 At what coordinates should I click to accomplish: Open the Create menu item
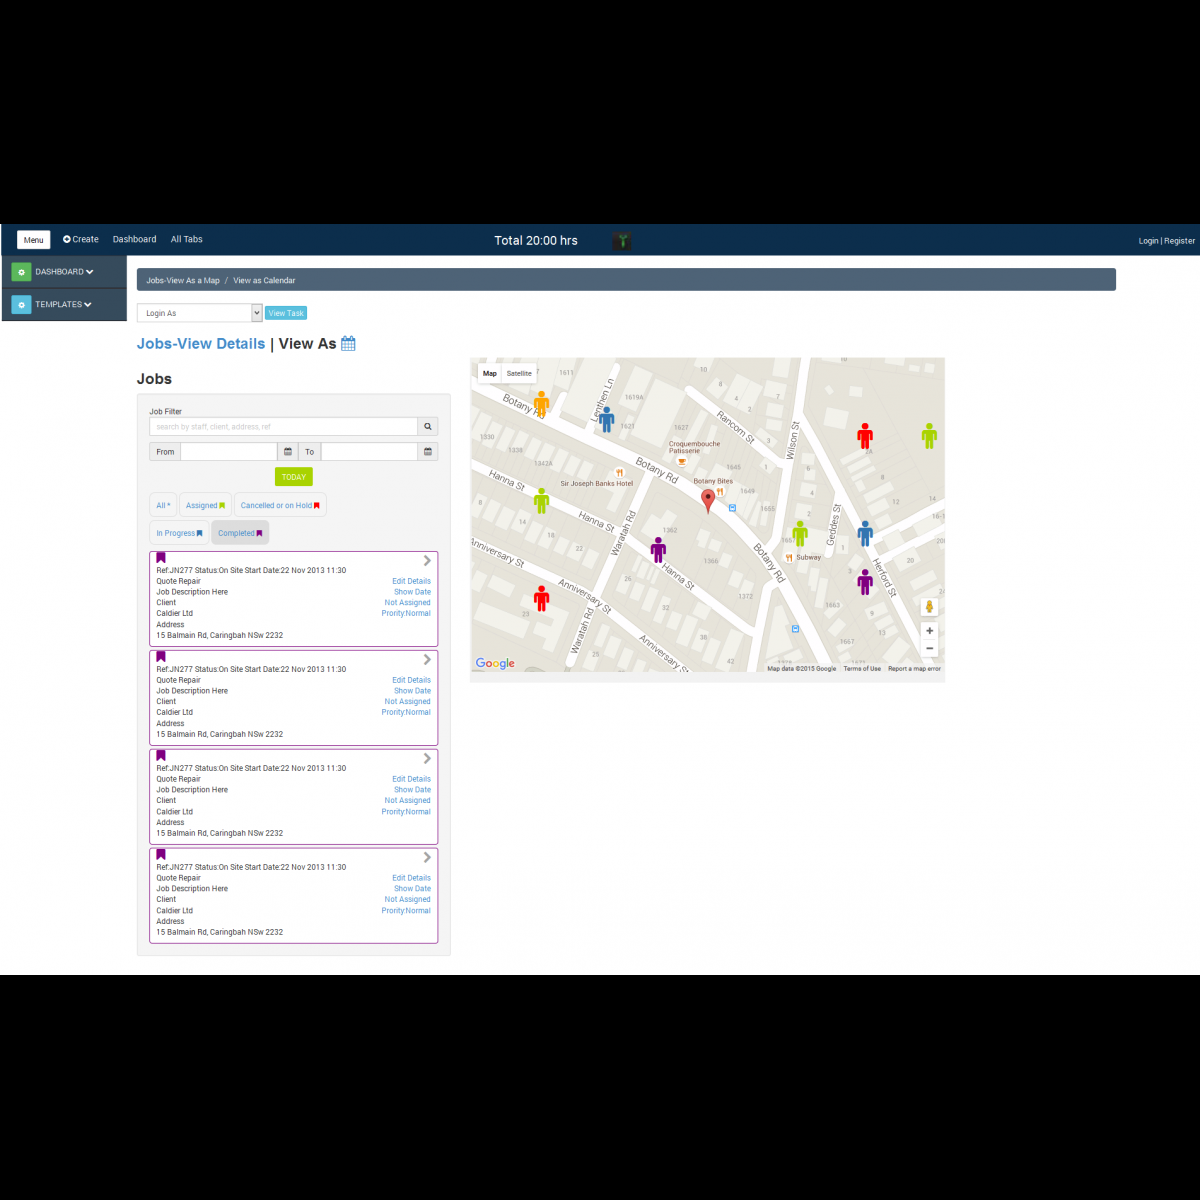[81, 239]
